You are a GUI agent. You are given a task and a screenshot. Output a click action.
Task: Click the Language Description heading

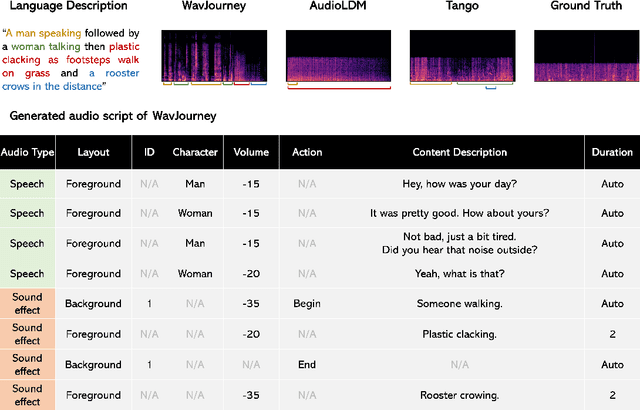click(x=68, y=7)
